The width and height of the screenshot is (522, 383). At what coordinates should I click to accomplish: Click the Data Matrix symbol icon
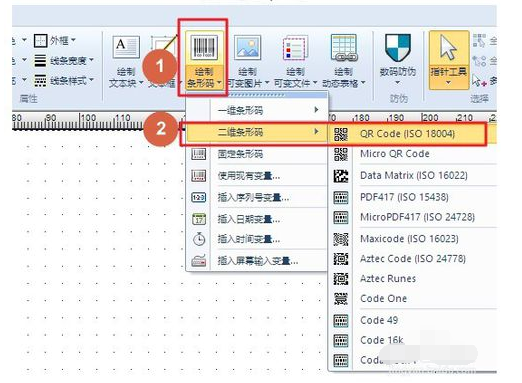[x=341, y=176]
